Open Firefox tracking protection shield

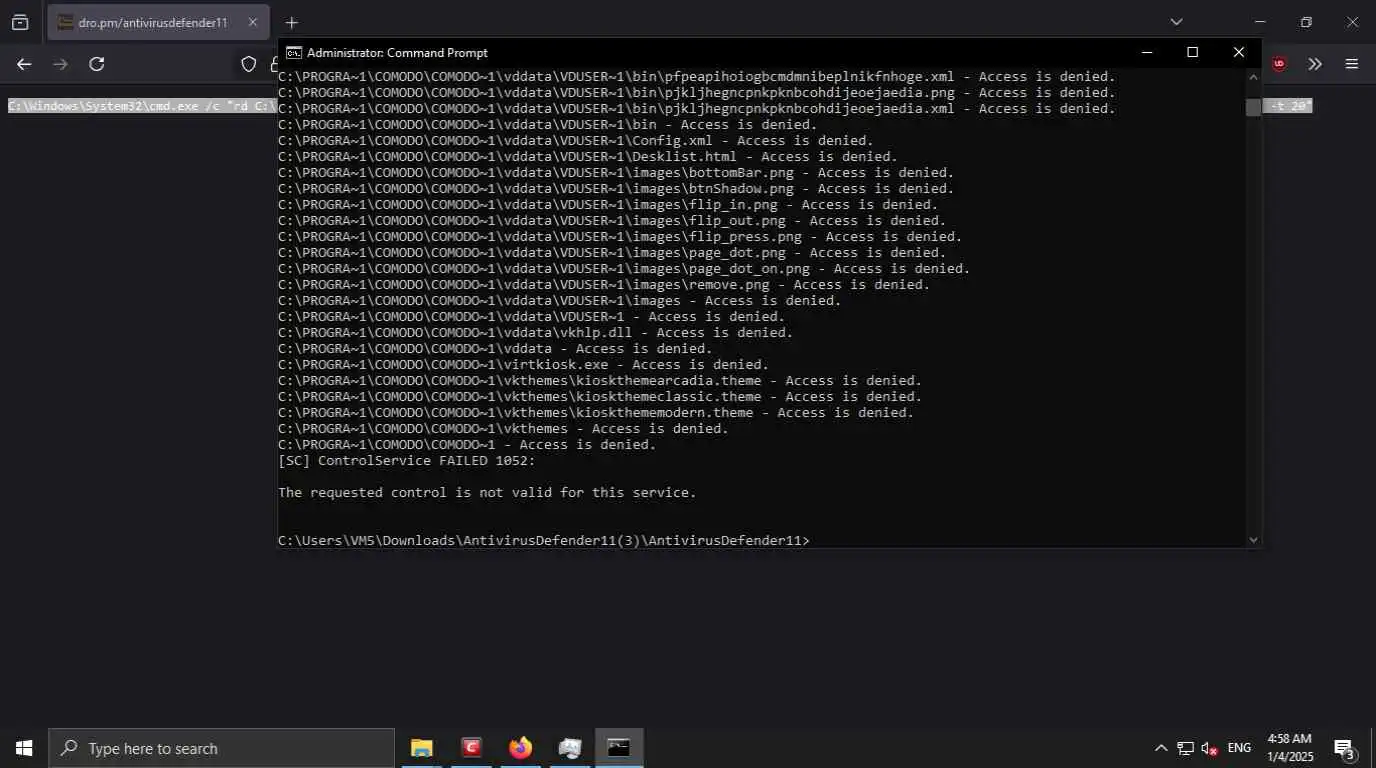coord(249,64)
